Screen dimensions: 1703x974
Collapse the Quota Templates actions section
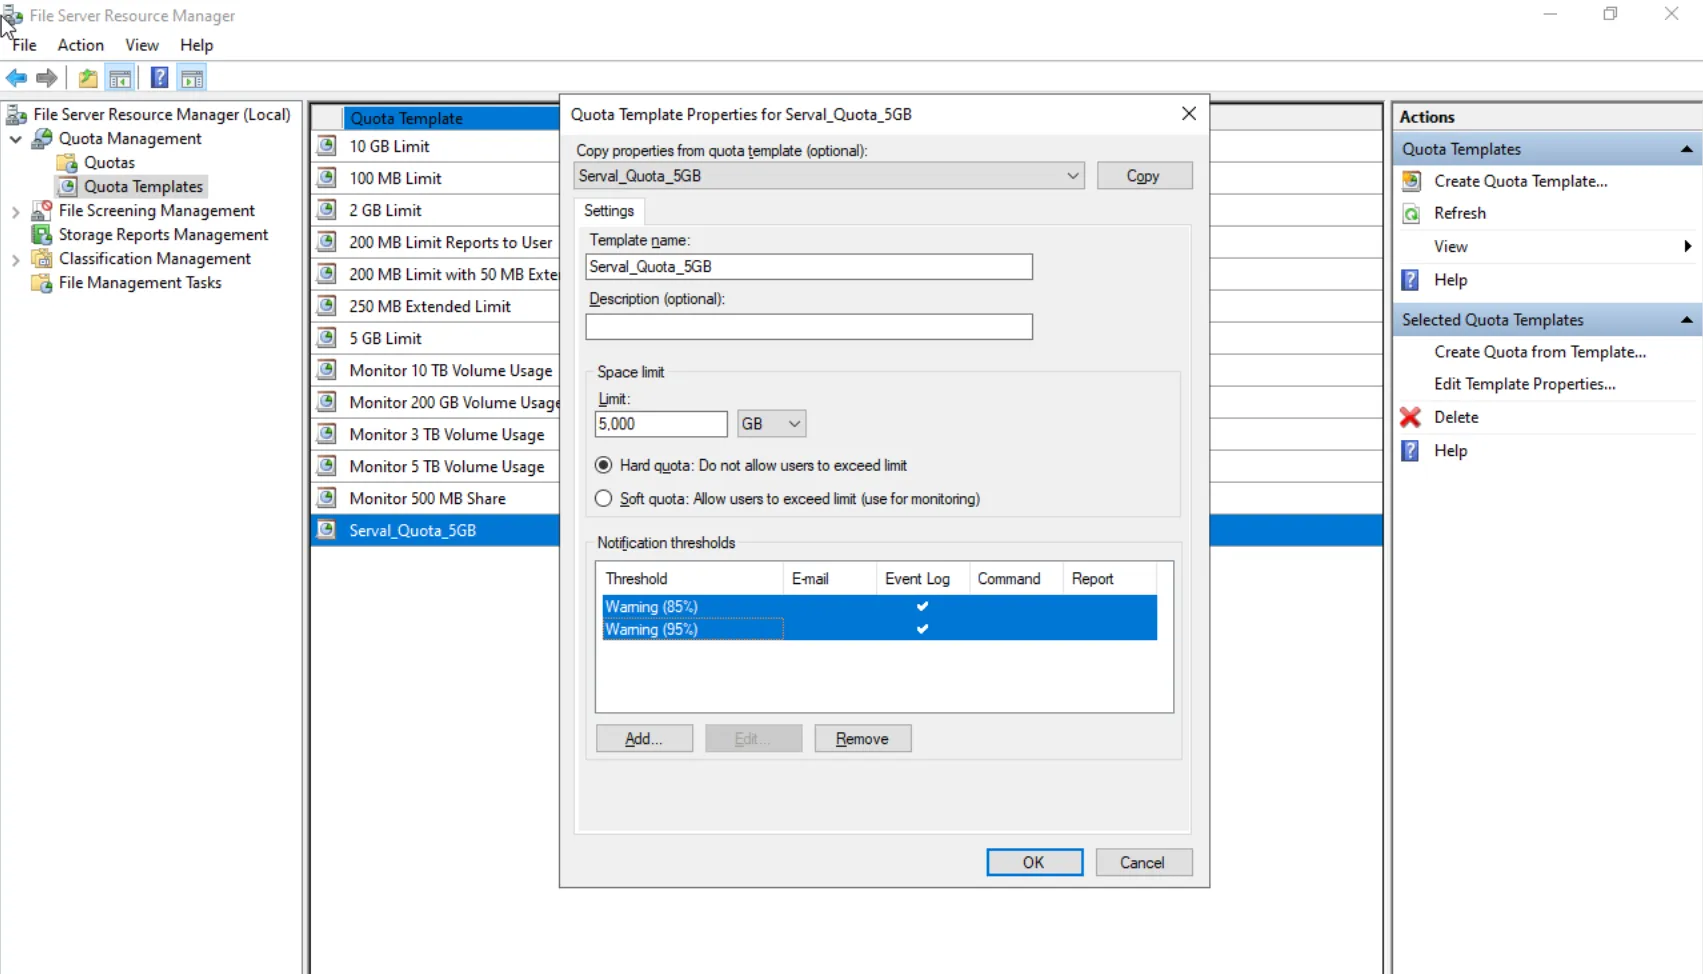[1687, 149]
